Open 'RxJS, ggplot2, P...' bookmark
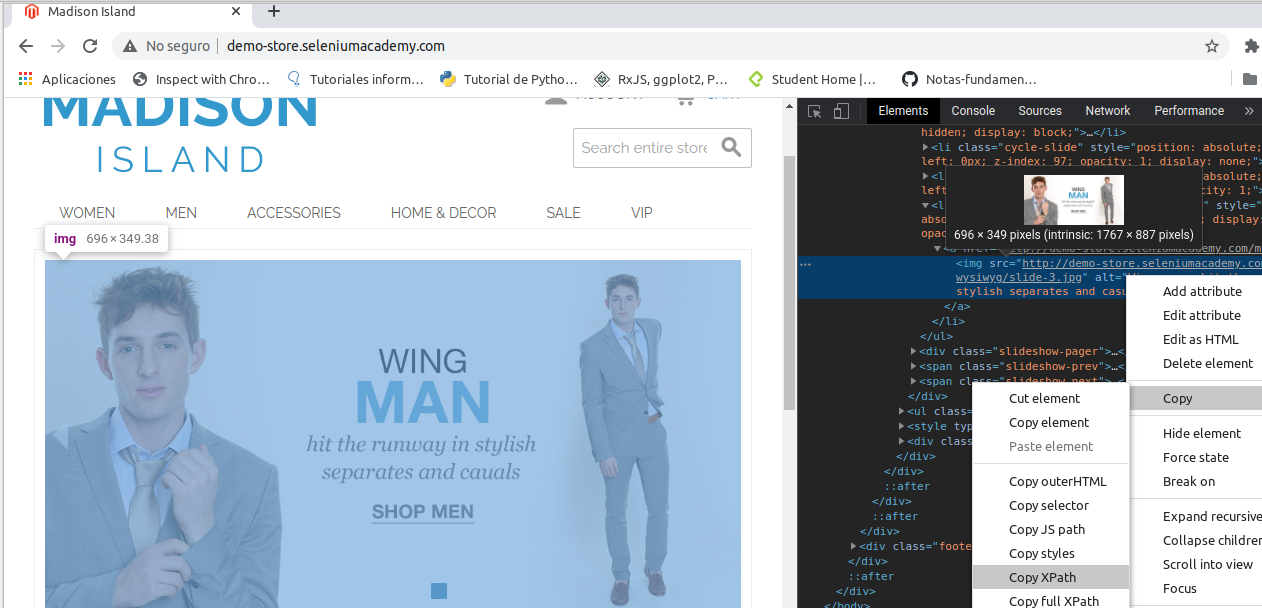Image resolution: width=1262 pixels, height=608 pixels. click(661, 79)
